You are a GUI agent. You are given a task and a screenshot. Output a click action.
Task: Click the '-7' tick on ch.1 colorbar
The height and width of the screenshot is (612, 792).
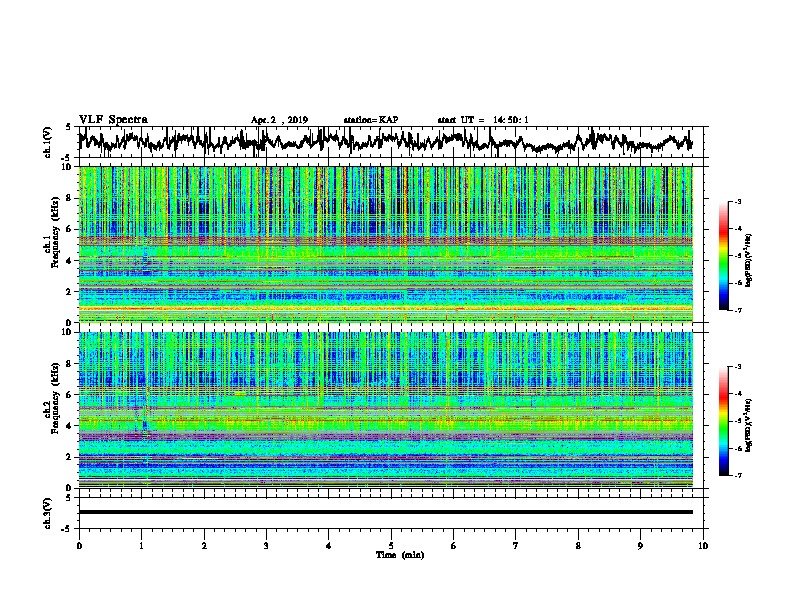[737, 310]
